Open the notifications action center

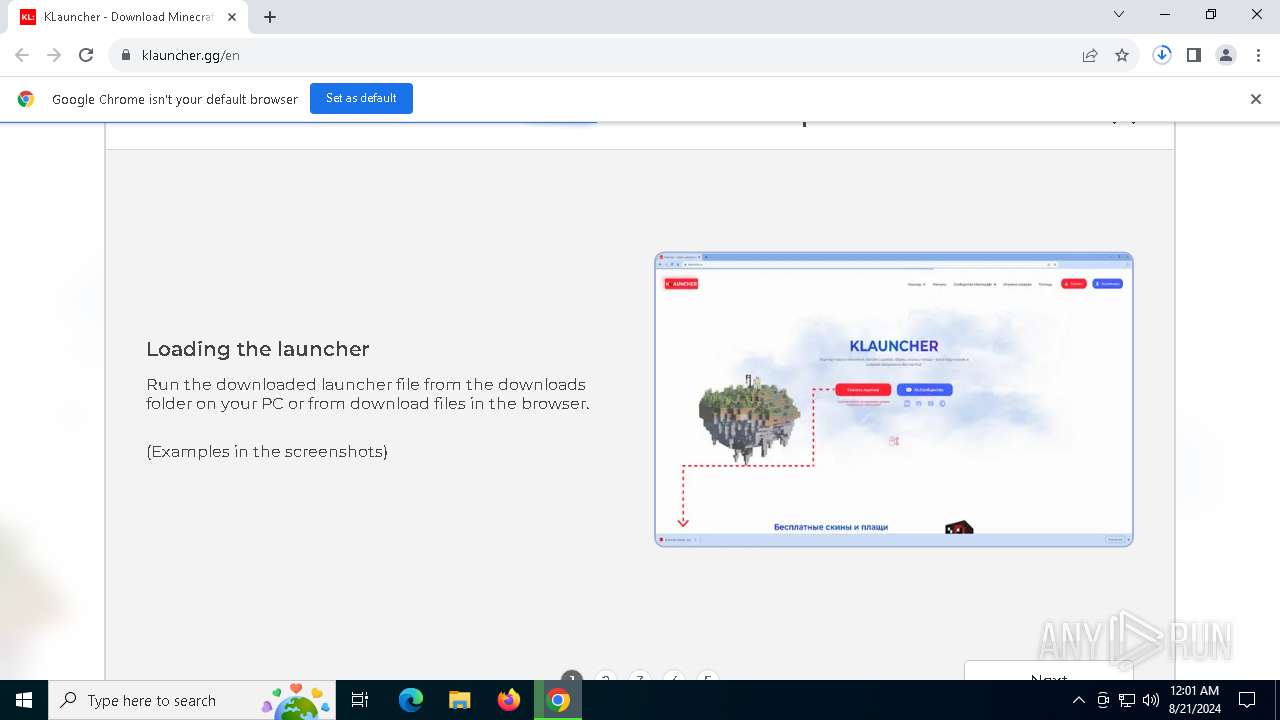coord(1247,700)
